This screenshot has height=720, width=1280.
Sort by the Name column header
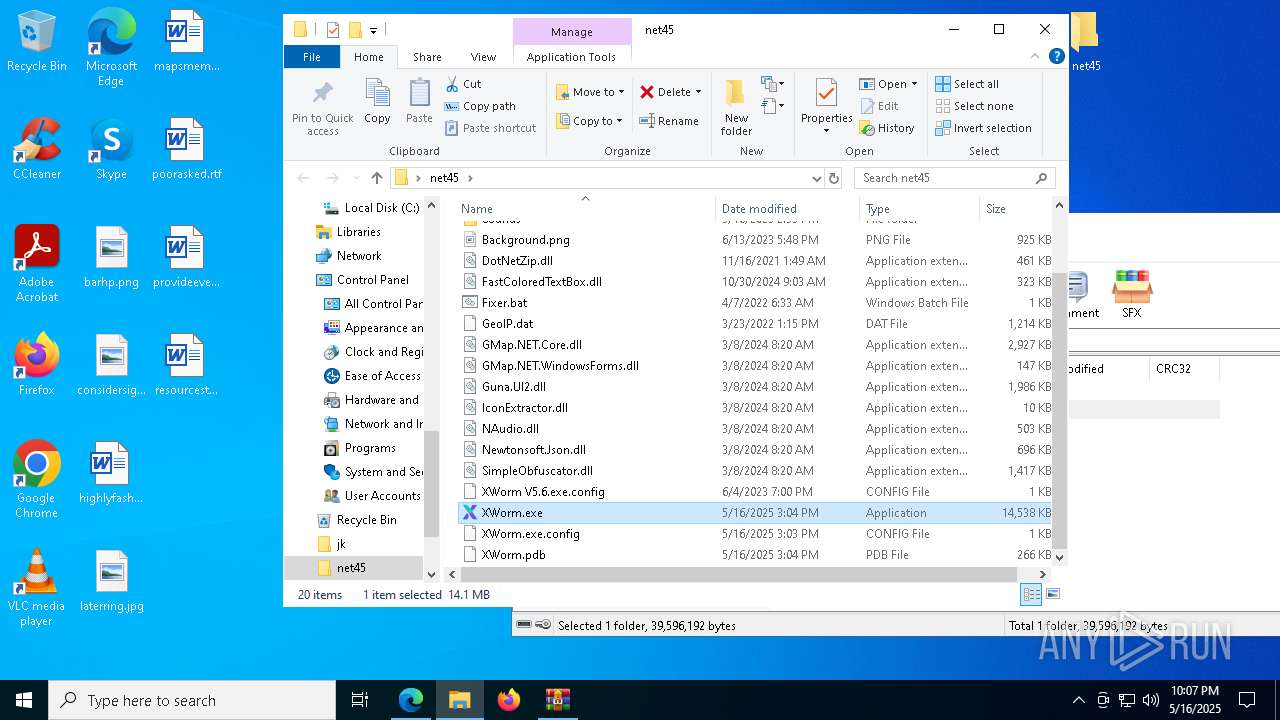(585, 208)
